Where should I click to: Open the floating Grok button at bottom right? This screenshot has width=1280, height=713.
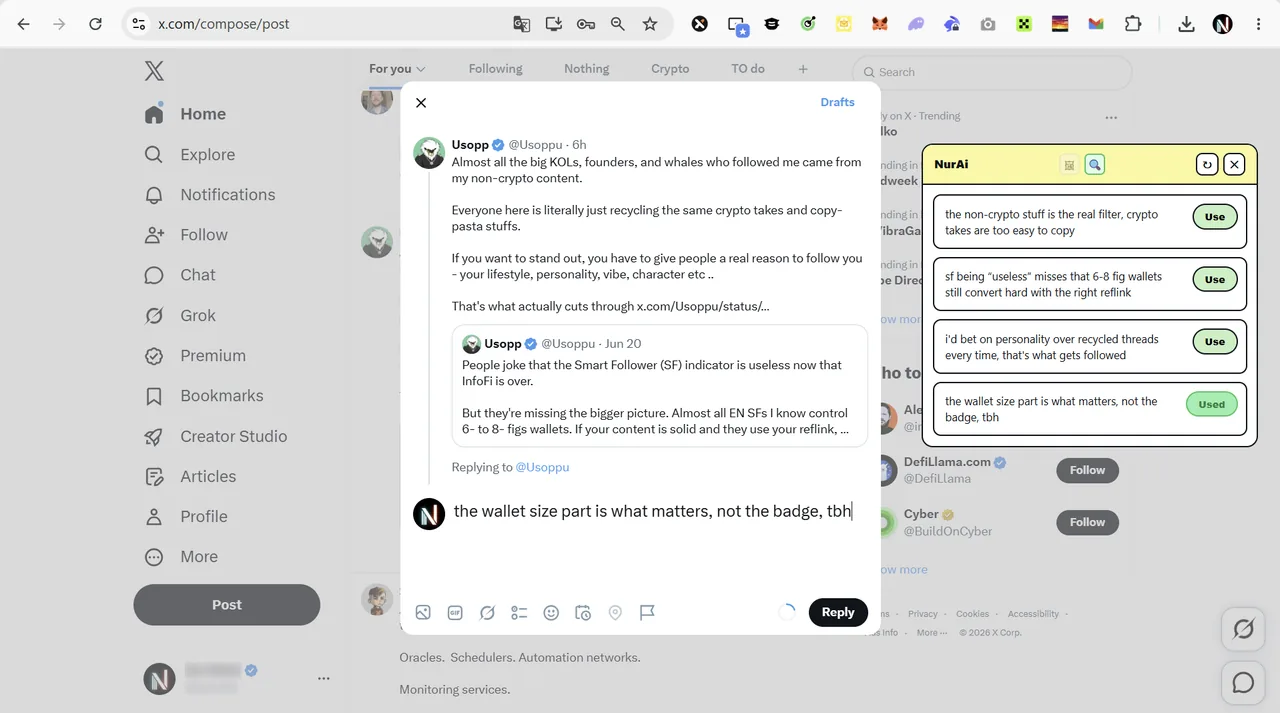[x=1243, y=629]
